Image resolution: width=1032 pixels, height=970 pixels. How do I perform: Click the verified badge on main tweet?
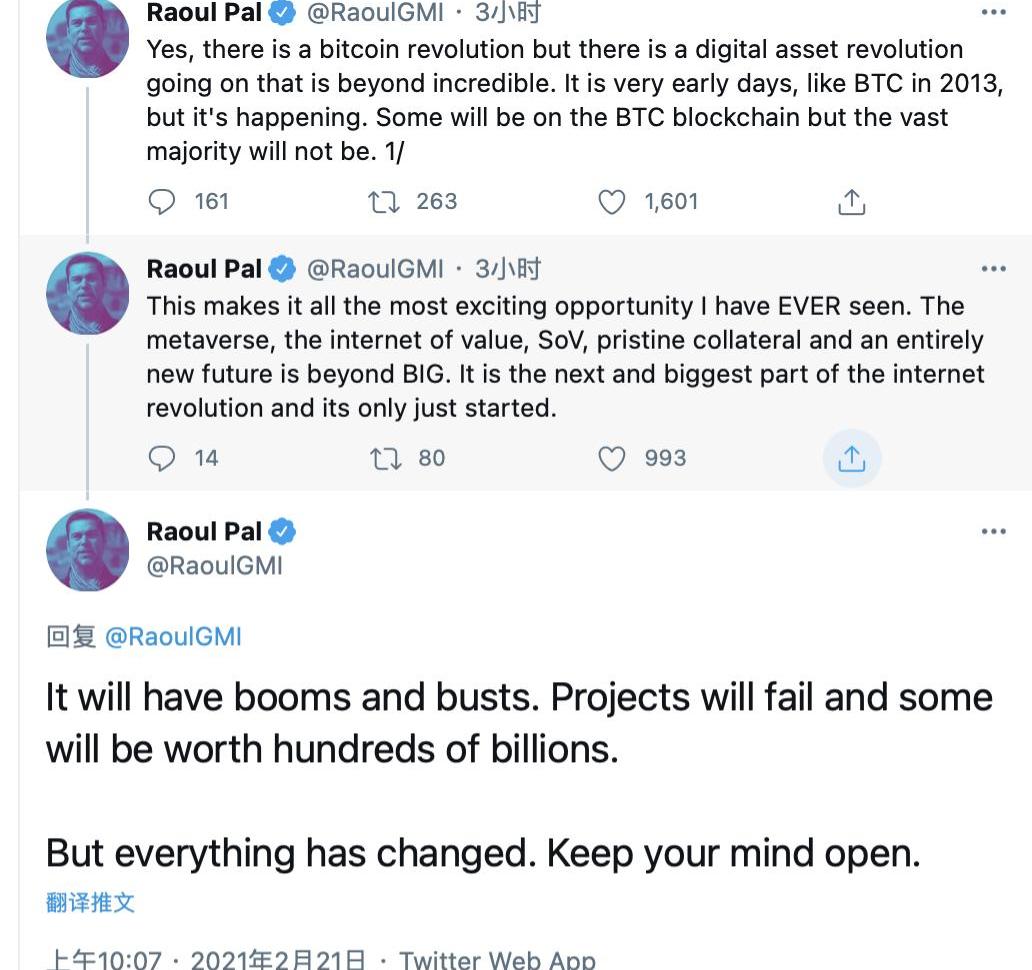(283, 531)
